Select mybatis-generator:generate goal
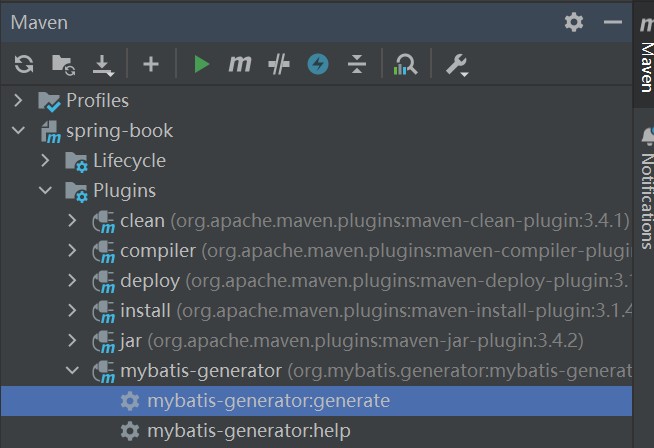This screenshot has height=448, width=654. coord(316,401)
